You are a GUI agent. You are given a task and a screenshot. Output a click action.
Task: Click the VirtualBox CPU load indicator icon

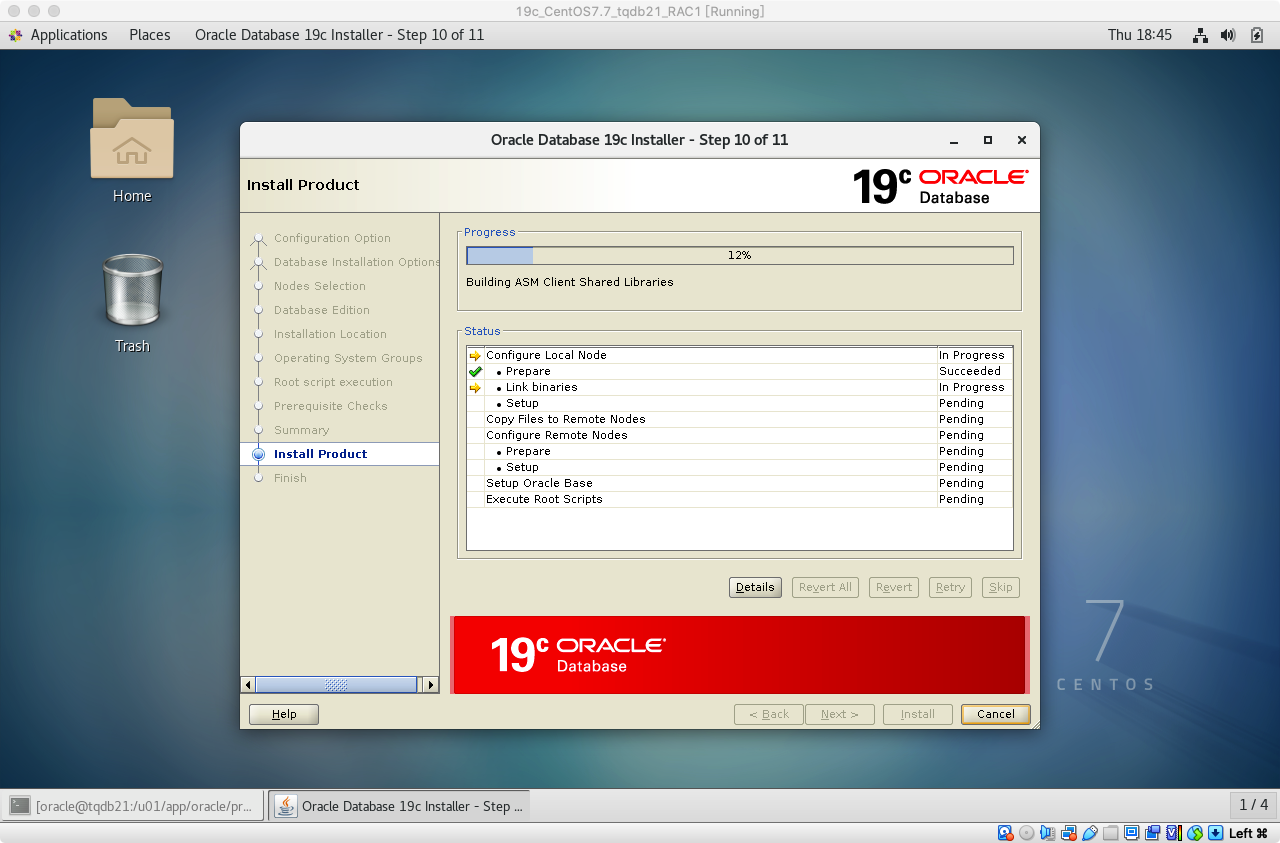[1174, 833]
